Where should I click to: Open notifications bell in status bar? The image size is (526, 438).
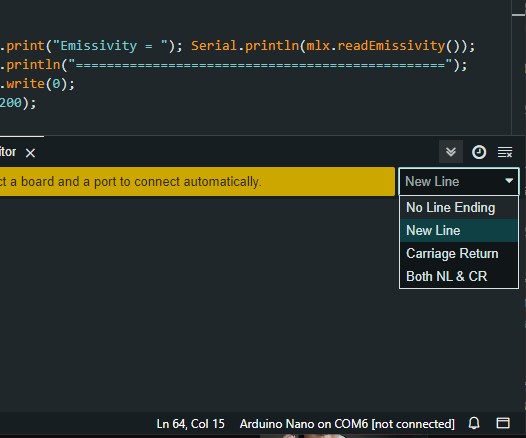pos(474,423)
